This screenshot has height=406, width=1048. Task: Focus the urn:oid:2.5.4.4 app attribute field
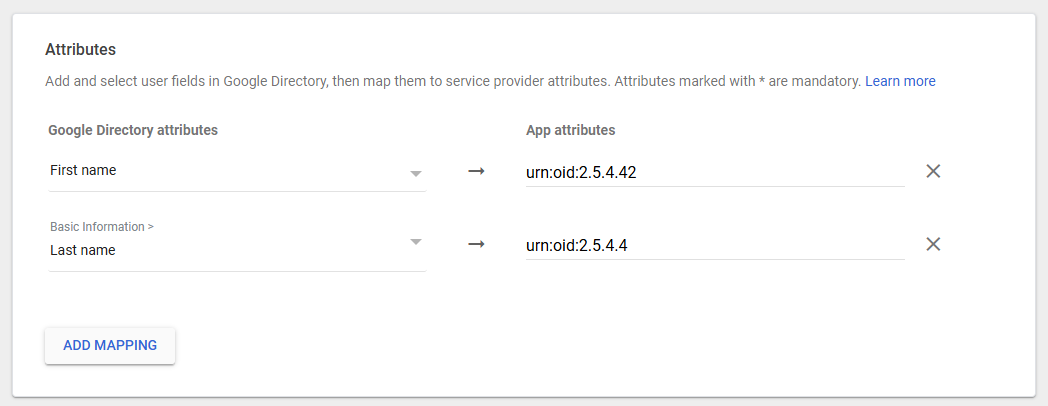click(714, 245)
